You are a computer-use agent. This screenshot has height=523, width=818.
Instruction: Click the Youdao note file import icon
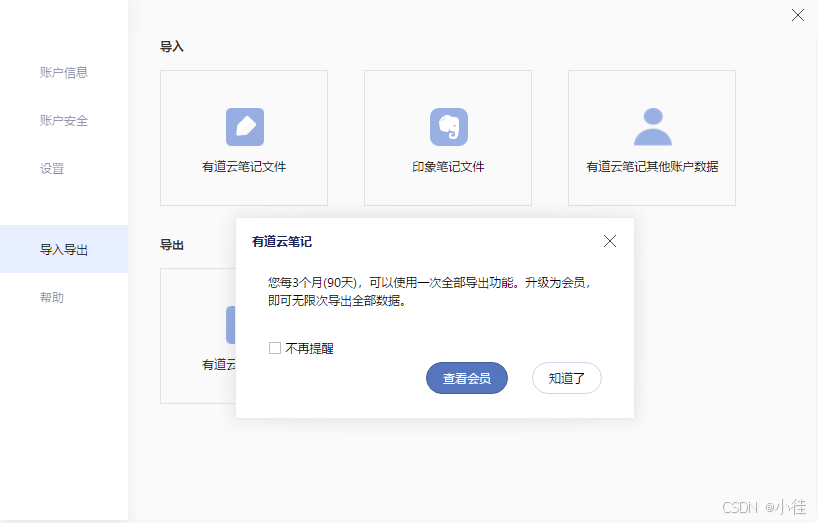245,127
